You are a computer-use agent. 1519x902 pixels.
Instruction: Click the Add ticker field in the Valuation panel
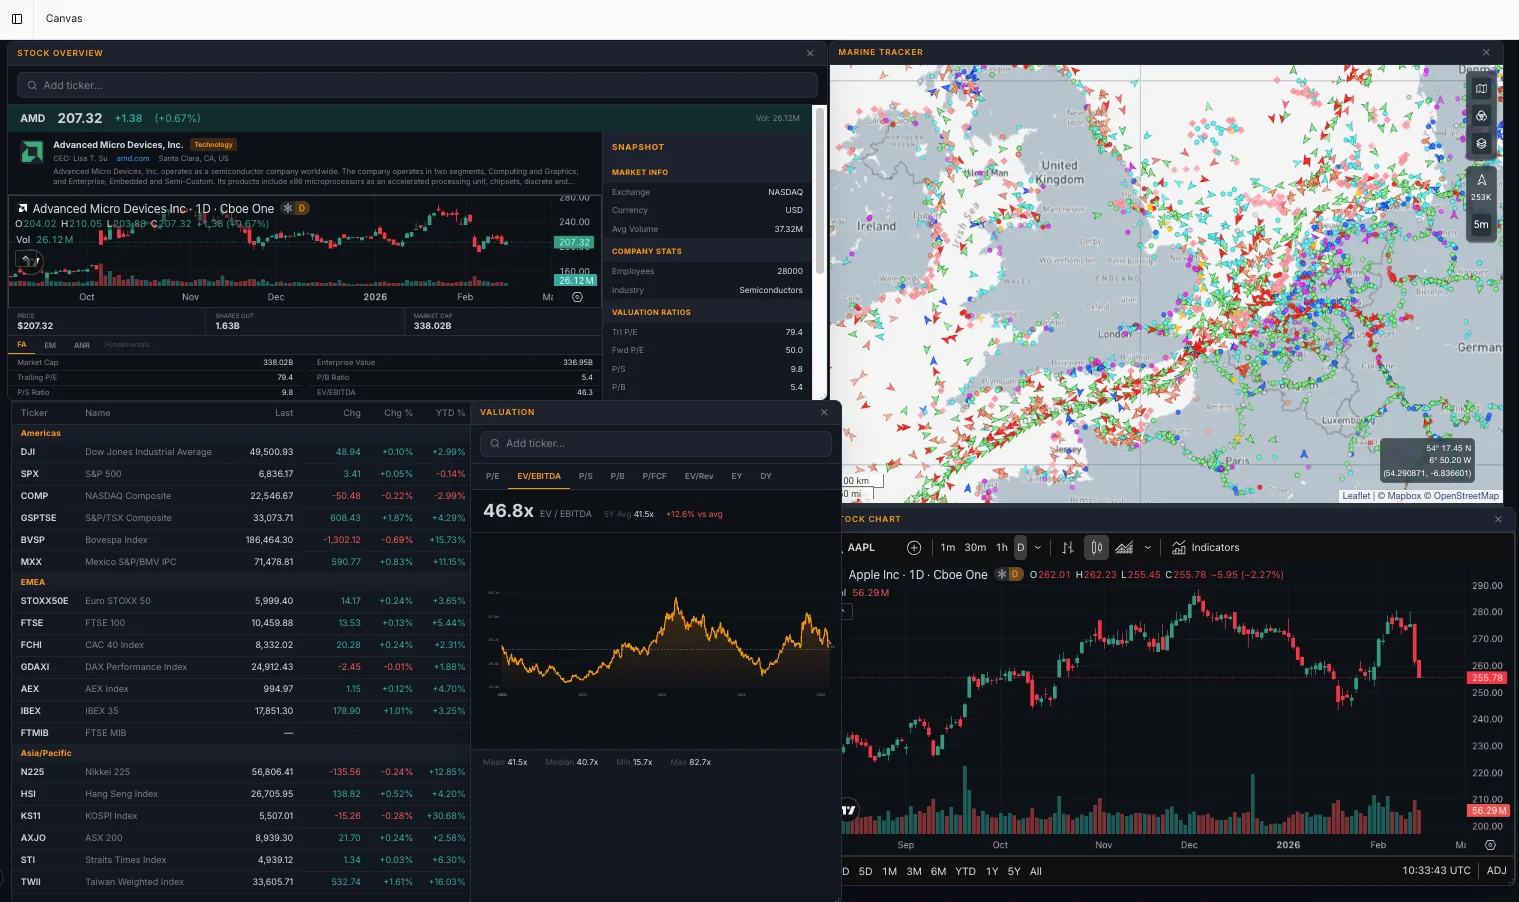pyautogui.click(x=655, y=443)
